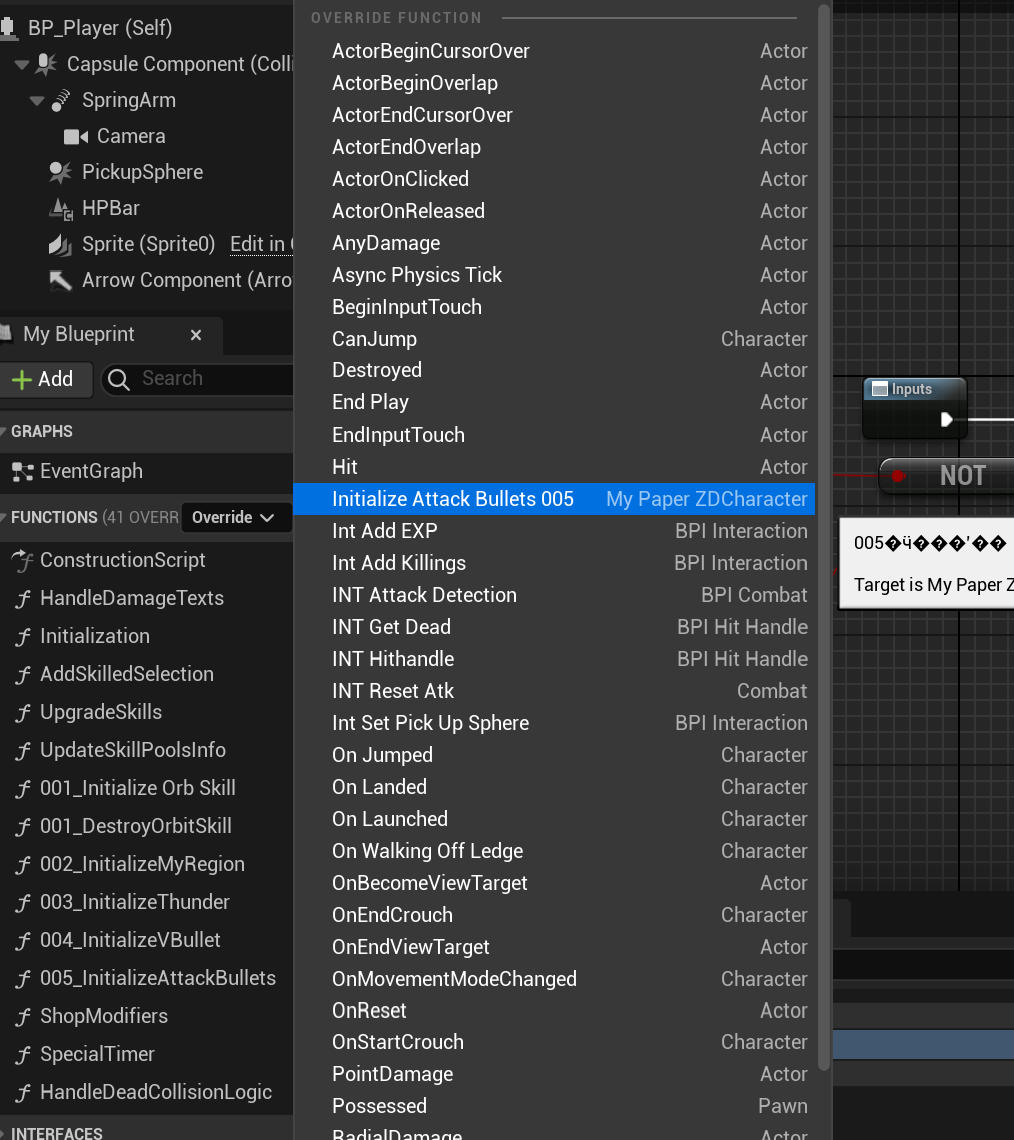
Task: Click the NOT node red input pin
Action: click(898, 476)
